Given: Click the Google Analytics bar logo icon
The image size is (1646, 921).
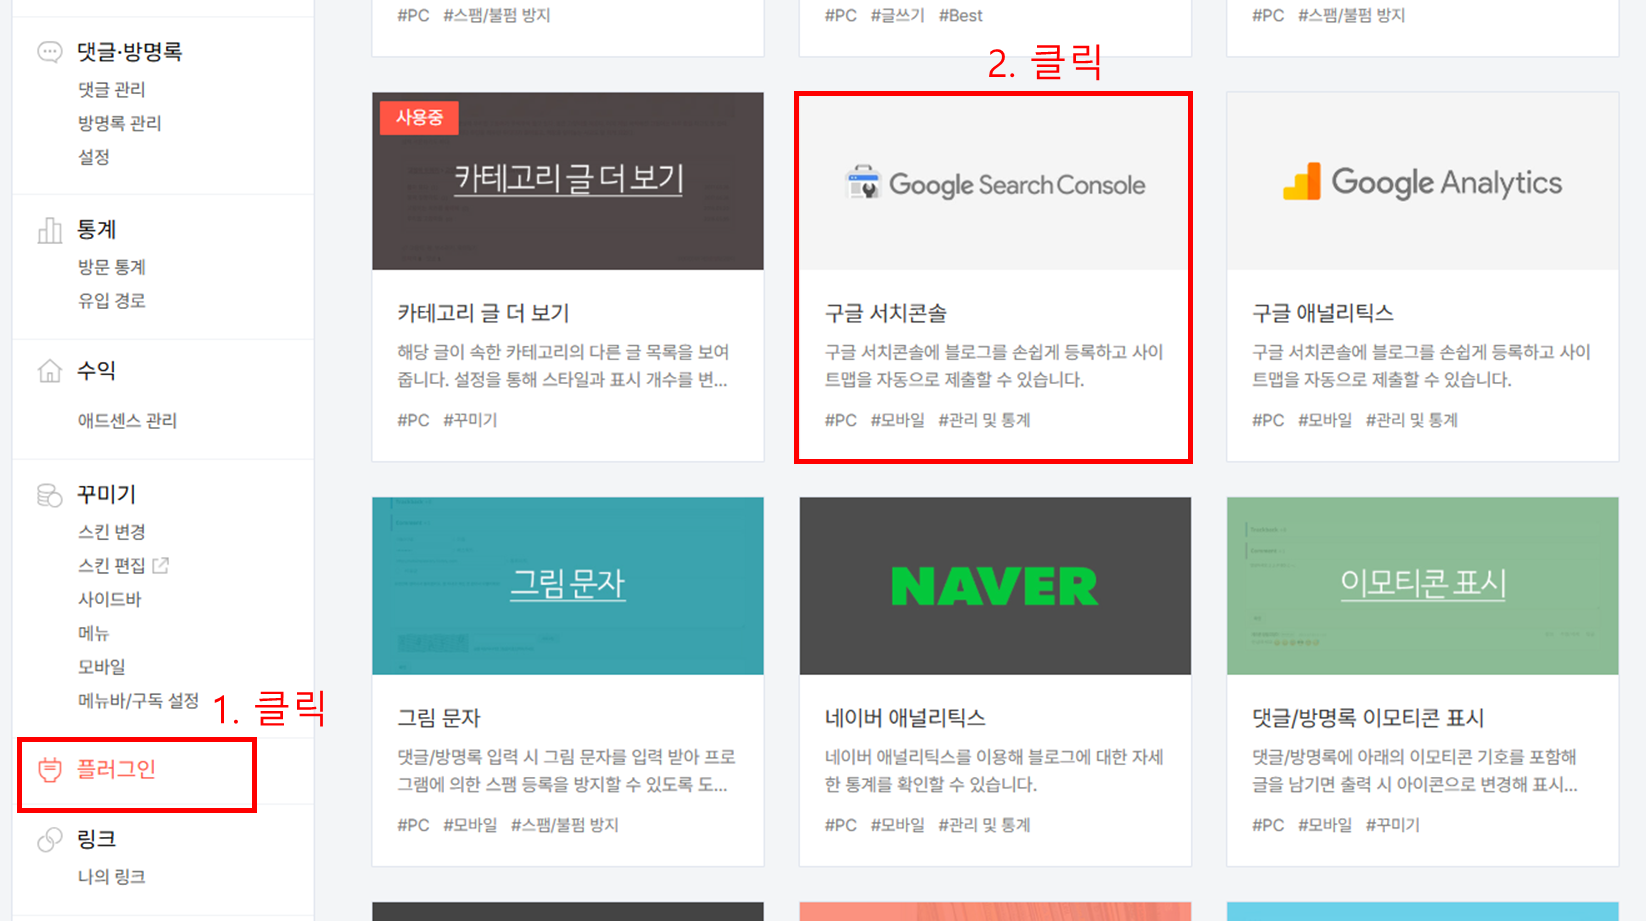Looking at the screenshot, I should (1302, 182).
